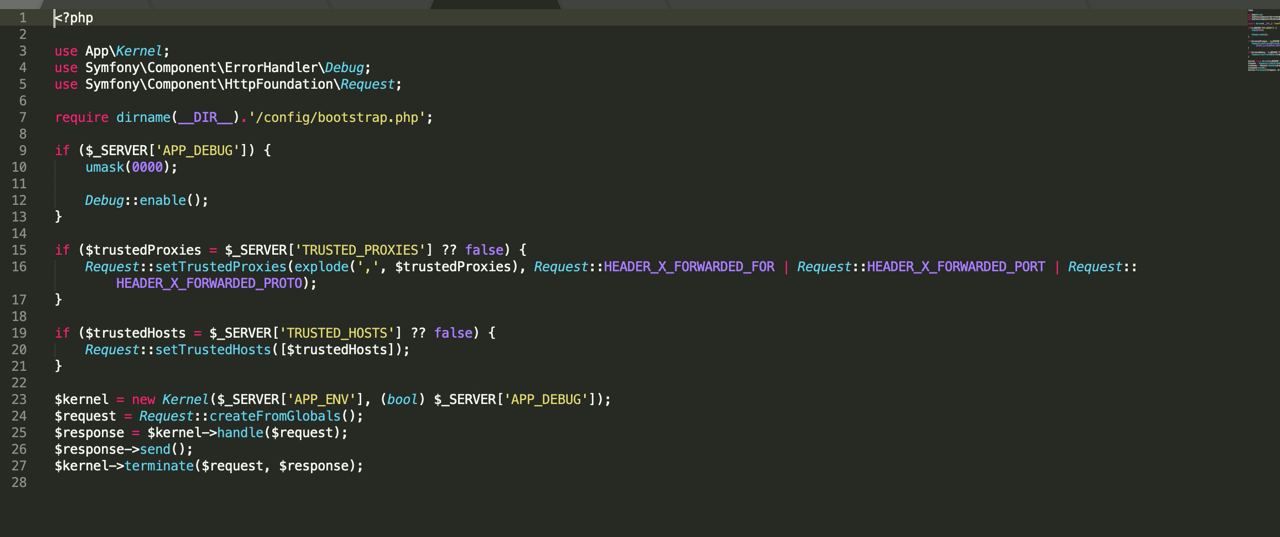
Task: Click "Debug" in the ErrorHandler import line
Action: [x=344, y=68]
